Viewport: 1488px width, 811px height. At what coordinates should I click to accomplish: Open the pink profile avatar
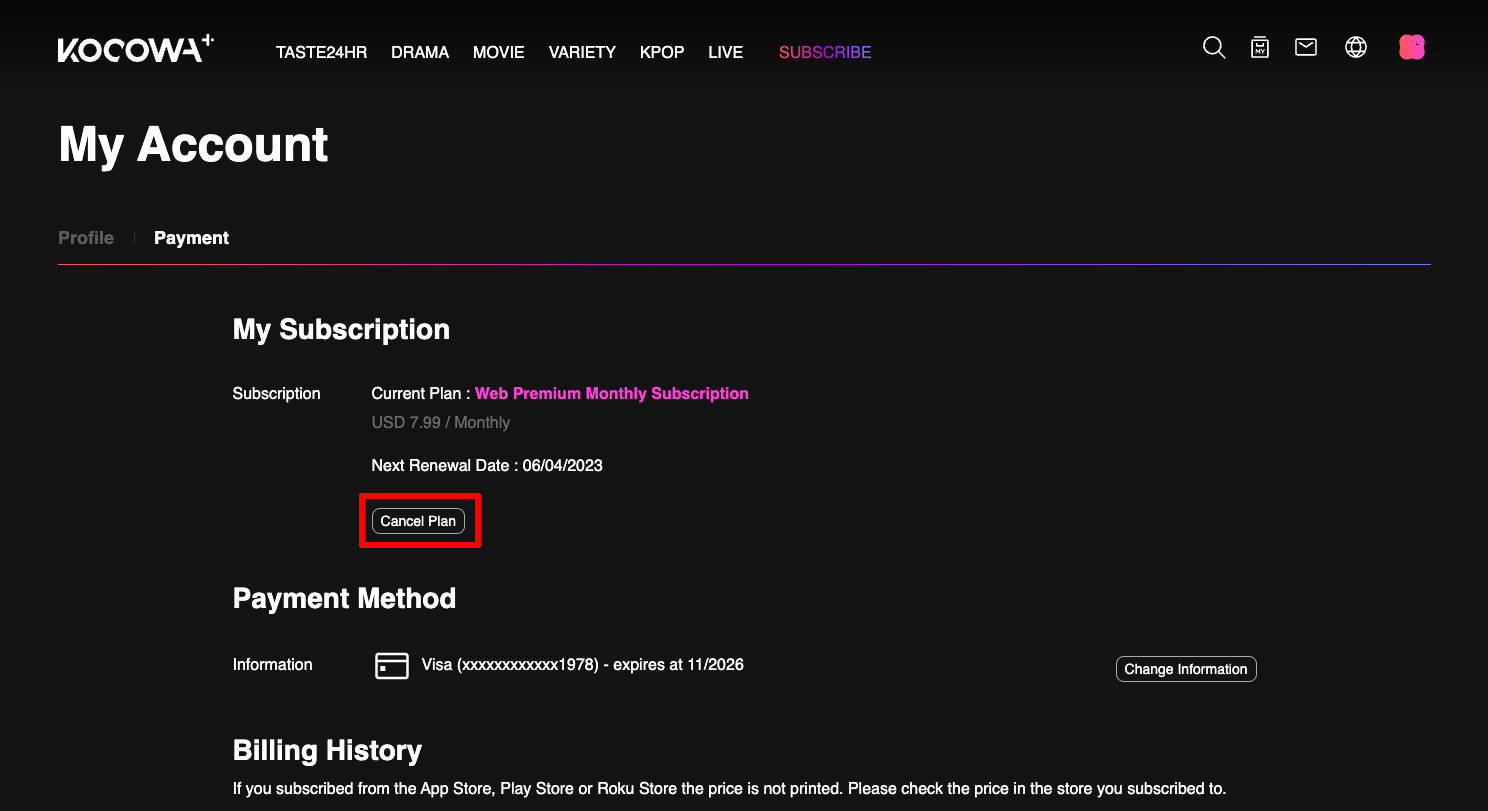[1411, 47]
